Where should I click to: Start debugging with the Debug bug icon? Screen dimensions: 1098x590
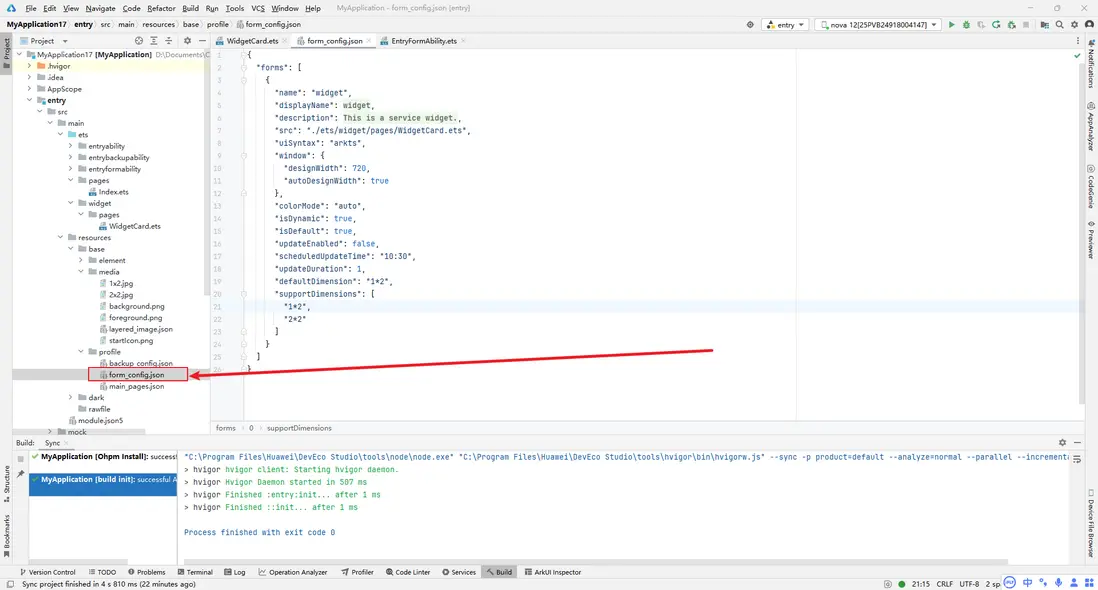pyautogui.click(x=966, y=24)
